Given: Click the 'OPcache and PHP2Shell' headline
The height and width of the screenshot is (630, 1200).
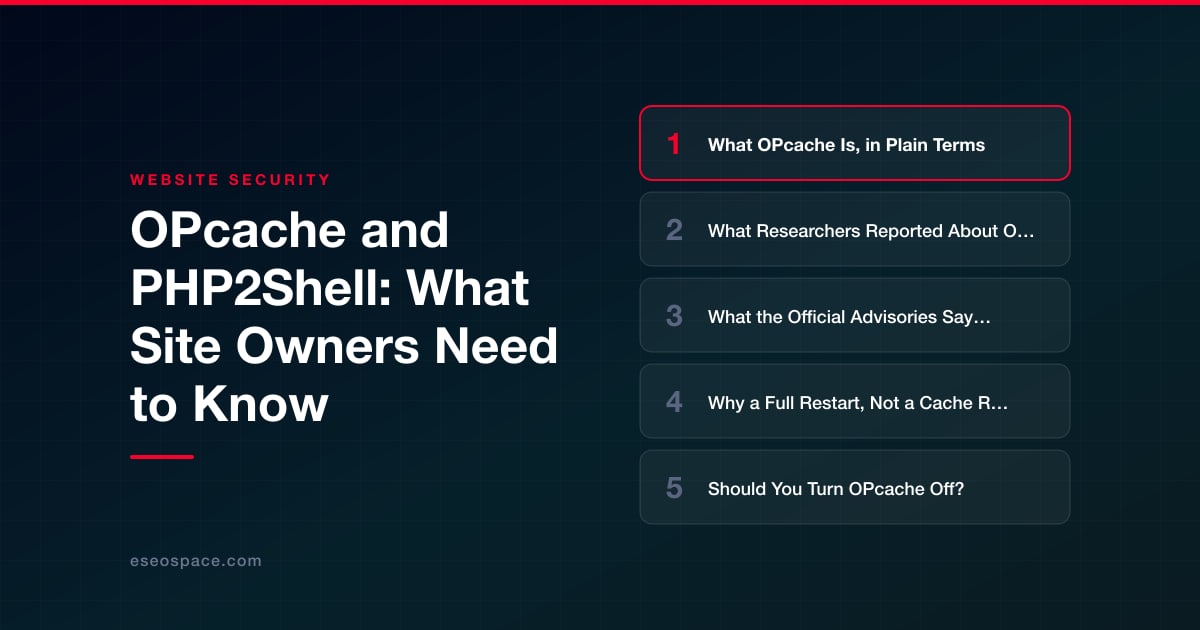Looking at the screenshot, I should pos(344,317).
